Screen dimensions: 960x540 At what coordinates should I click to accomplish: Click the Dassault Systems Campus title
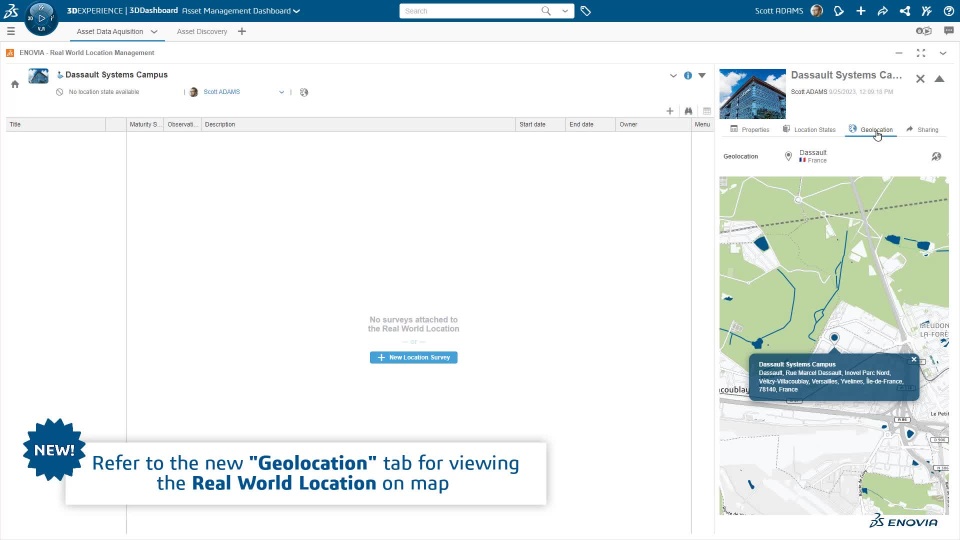click(116, 75)
